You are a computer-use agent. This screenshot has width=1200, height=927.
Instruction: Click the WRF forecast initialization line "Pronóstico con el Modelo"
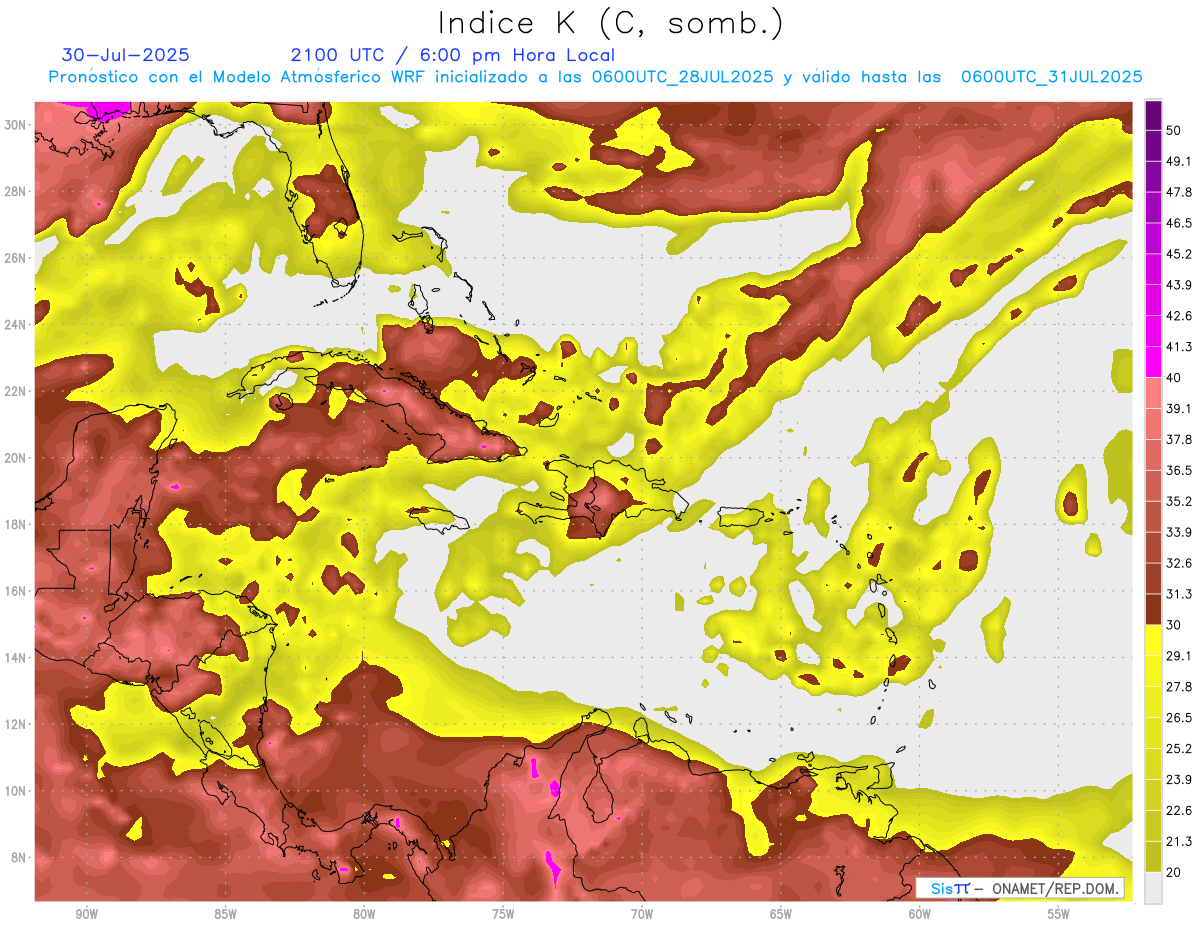coord(595,77)
